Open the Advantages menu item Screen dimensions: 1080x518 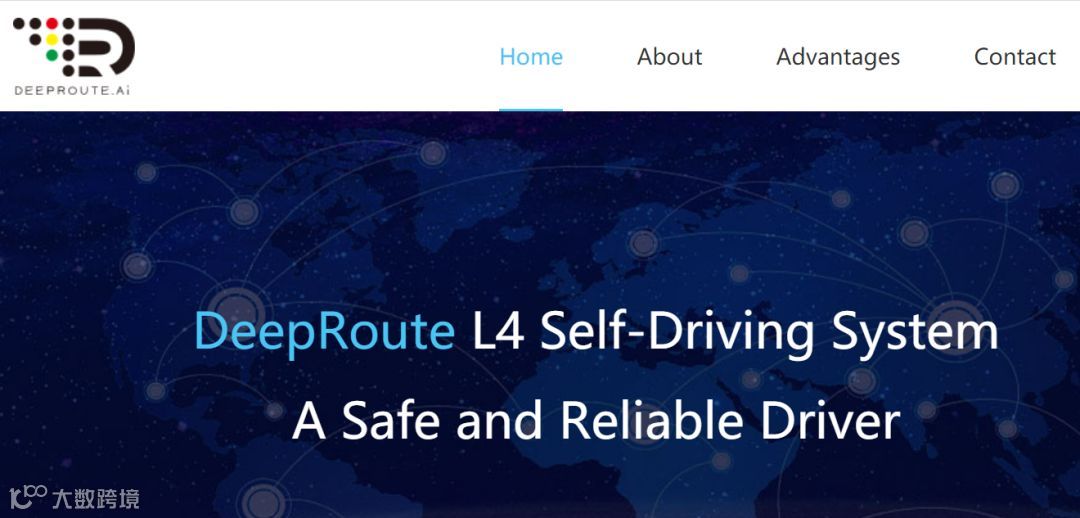(838, 57)
